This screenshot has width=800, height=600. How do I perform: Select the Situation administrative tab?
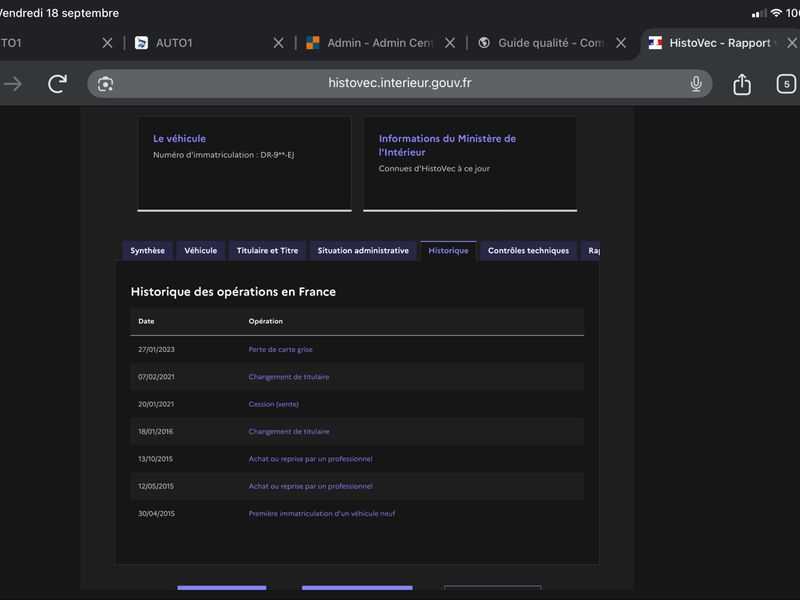pos(363,251)
